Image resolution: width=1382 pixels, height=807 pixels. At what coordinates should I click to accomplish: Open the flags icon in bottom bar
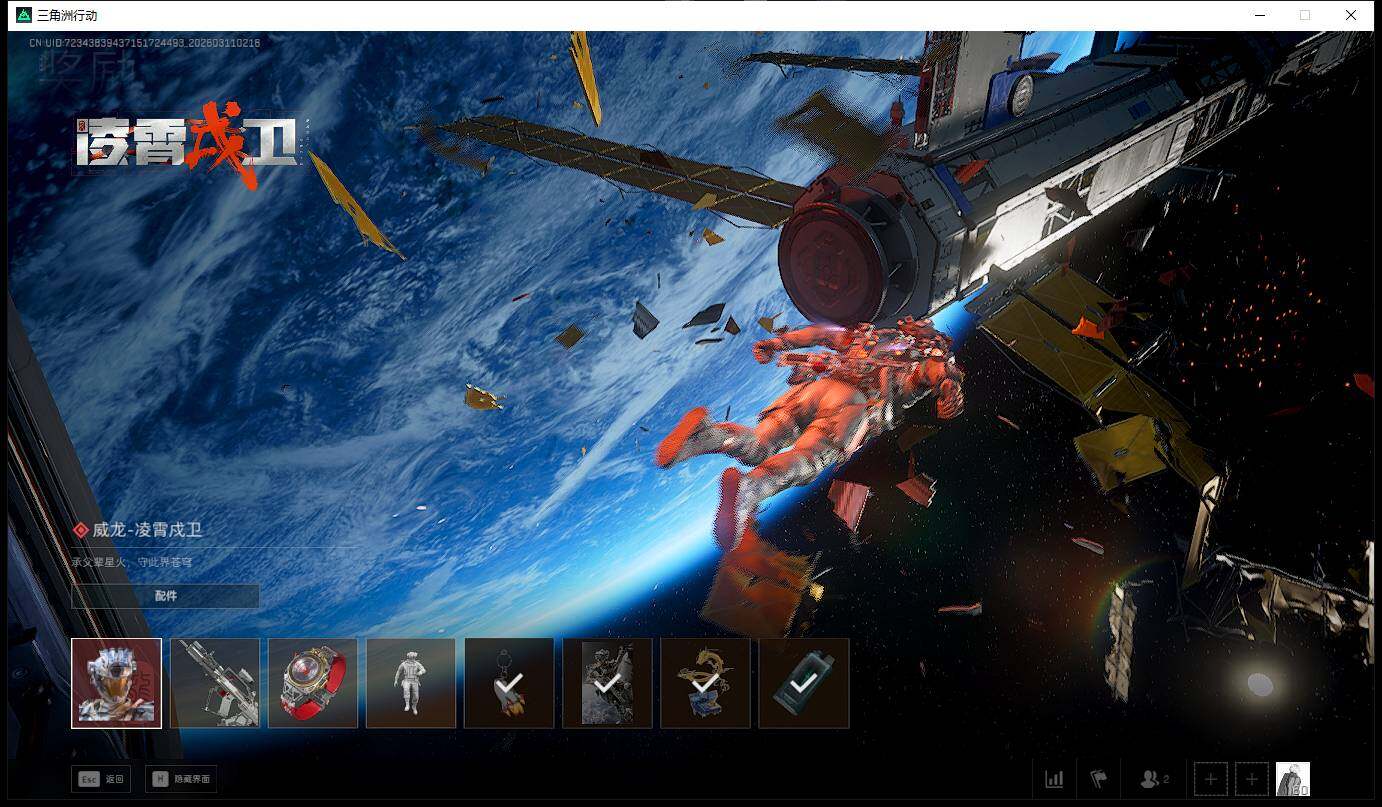1098,779
